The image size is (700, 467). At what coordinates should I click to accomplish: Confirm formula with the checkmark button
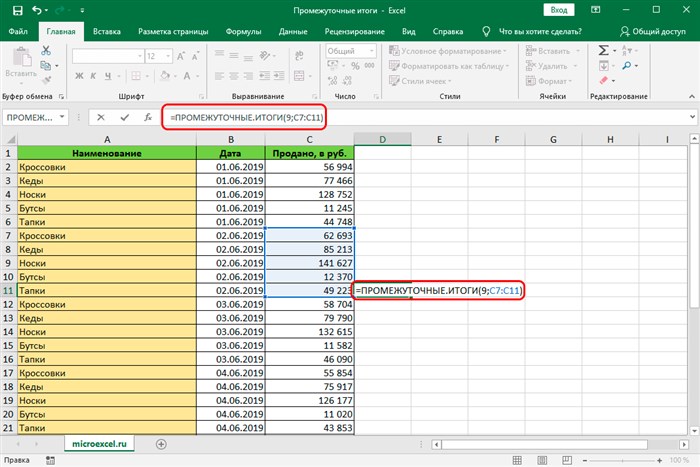click(125, 117)
